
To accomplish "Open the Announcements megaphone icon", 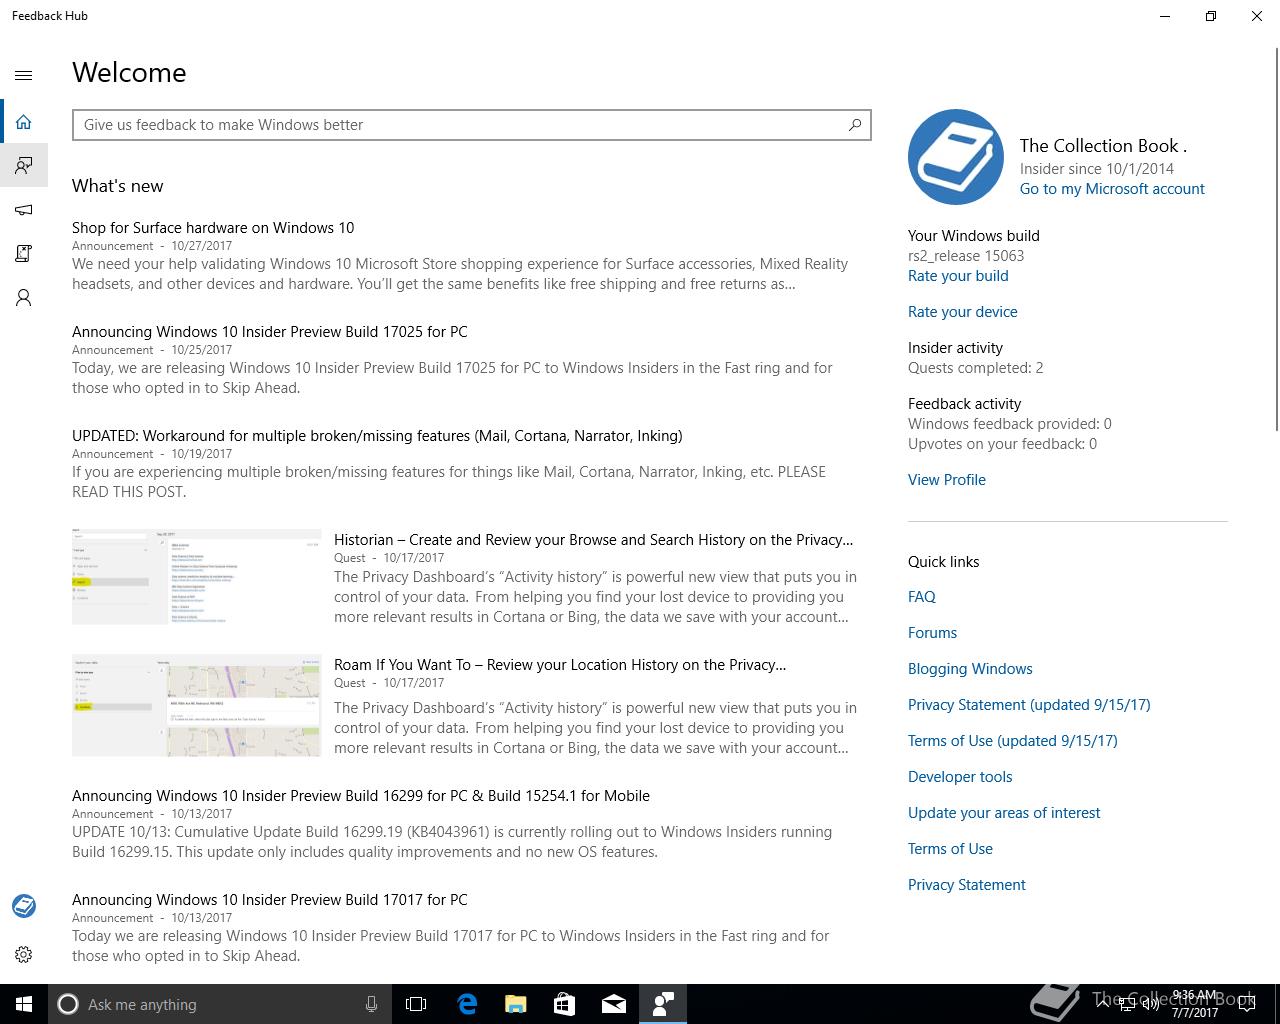I will point(24,210).
